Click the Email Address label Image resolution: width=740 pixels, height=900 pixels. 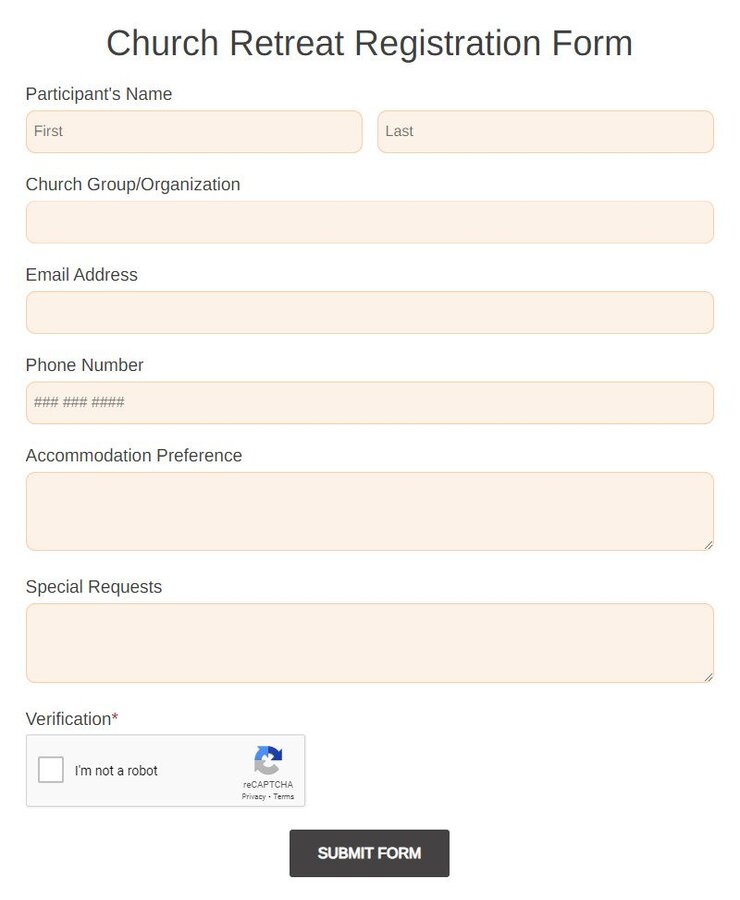(81, 274)
